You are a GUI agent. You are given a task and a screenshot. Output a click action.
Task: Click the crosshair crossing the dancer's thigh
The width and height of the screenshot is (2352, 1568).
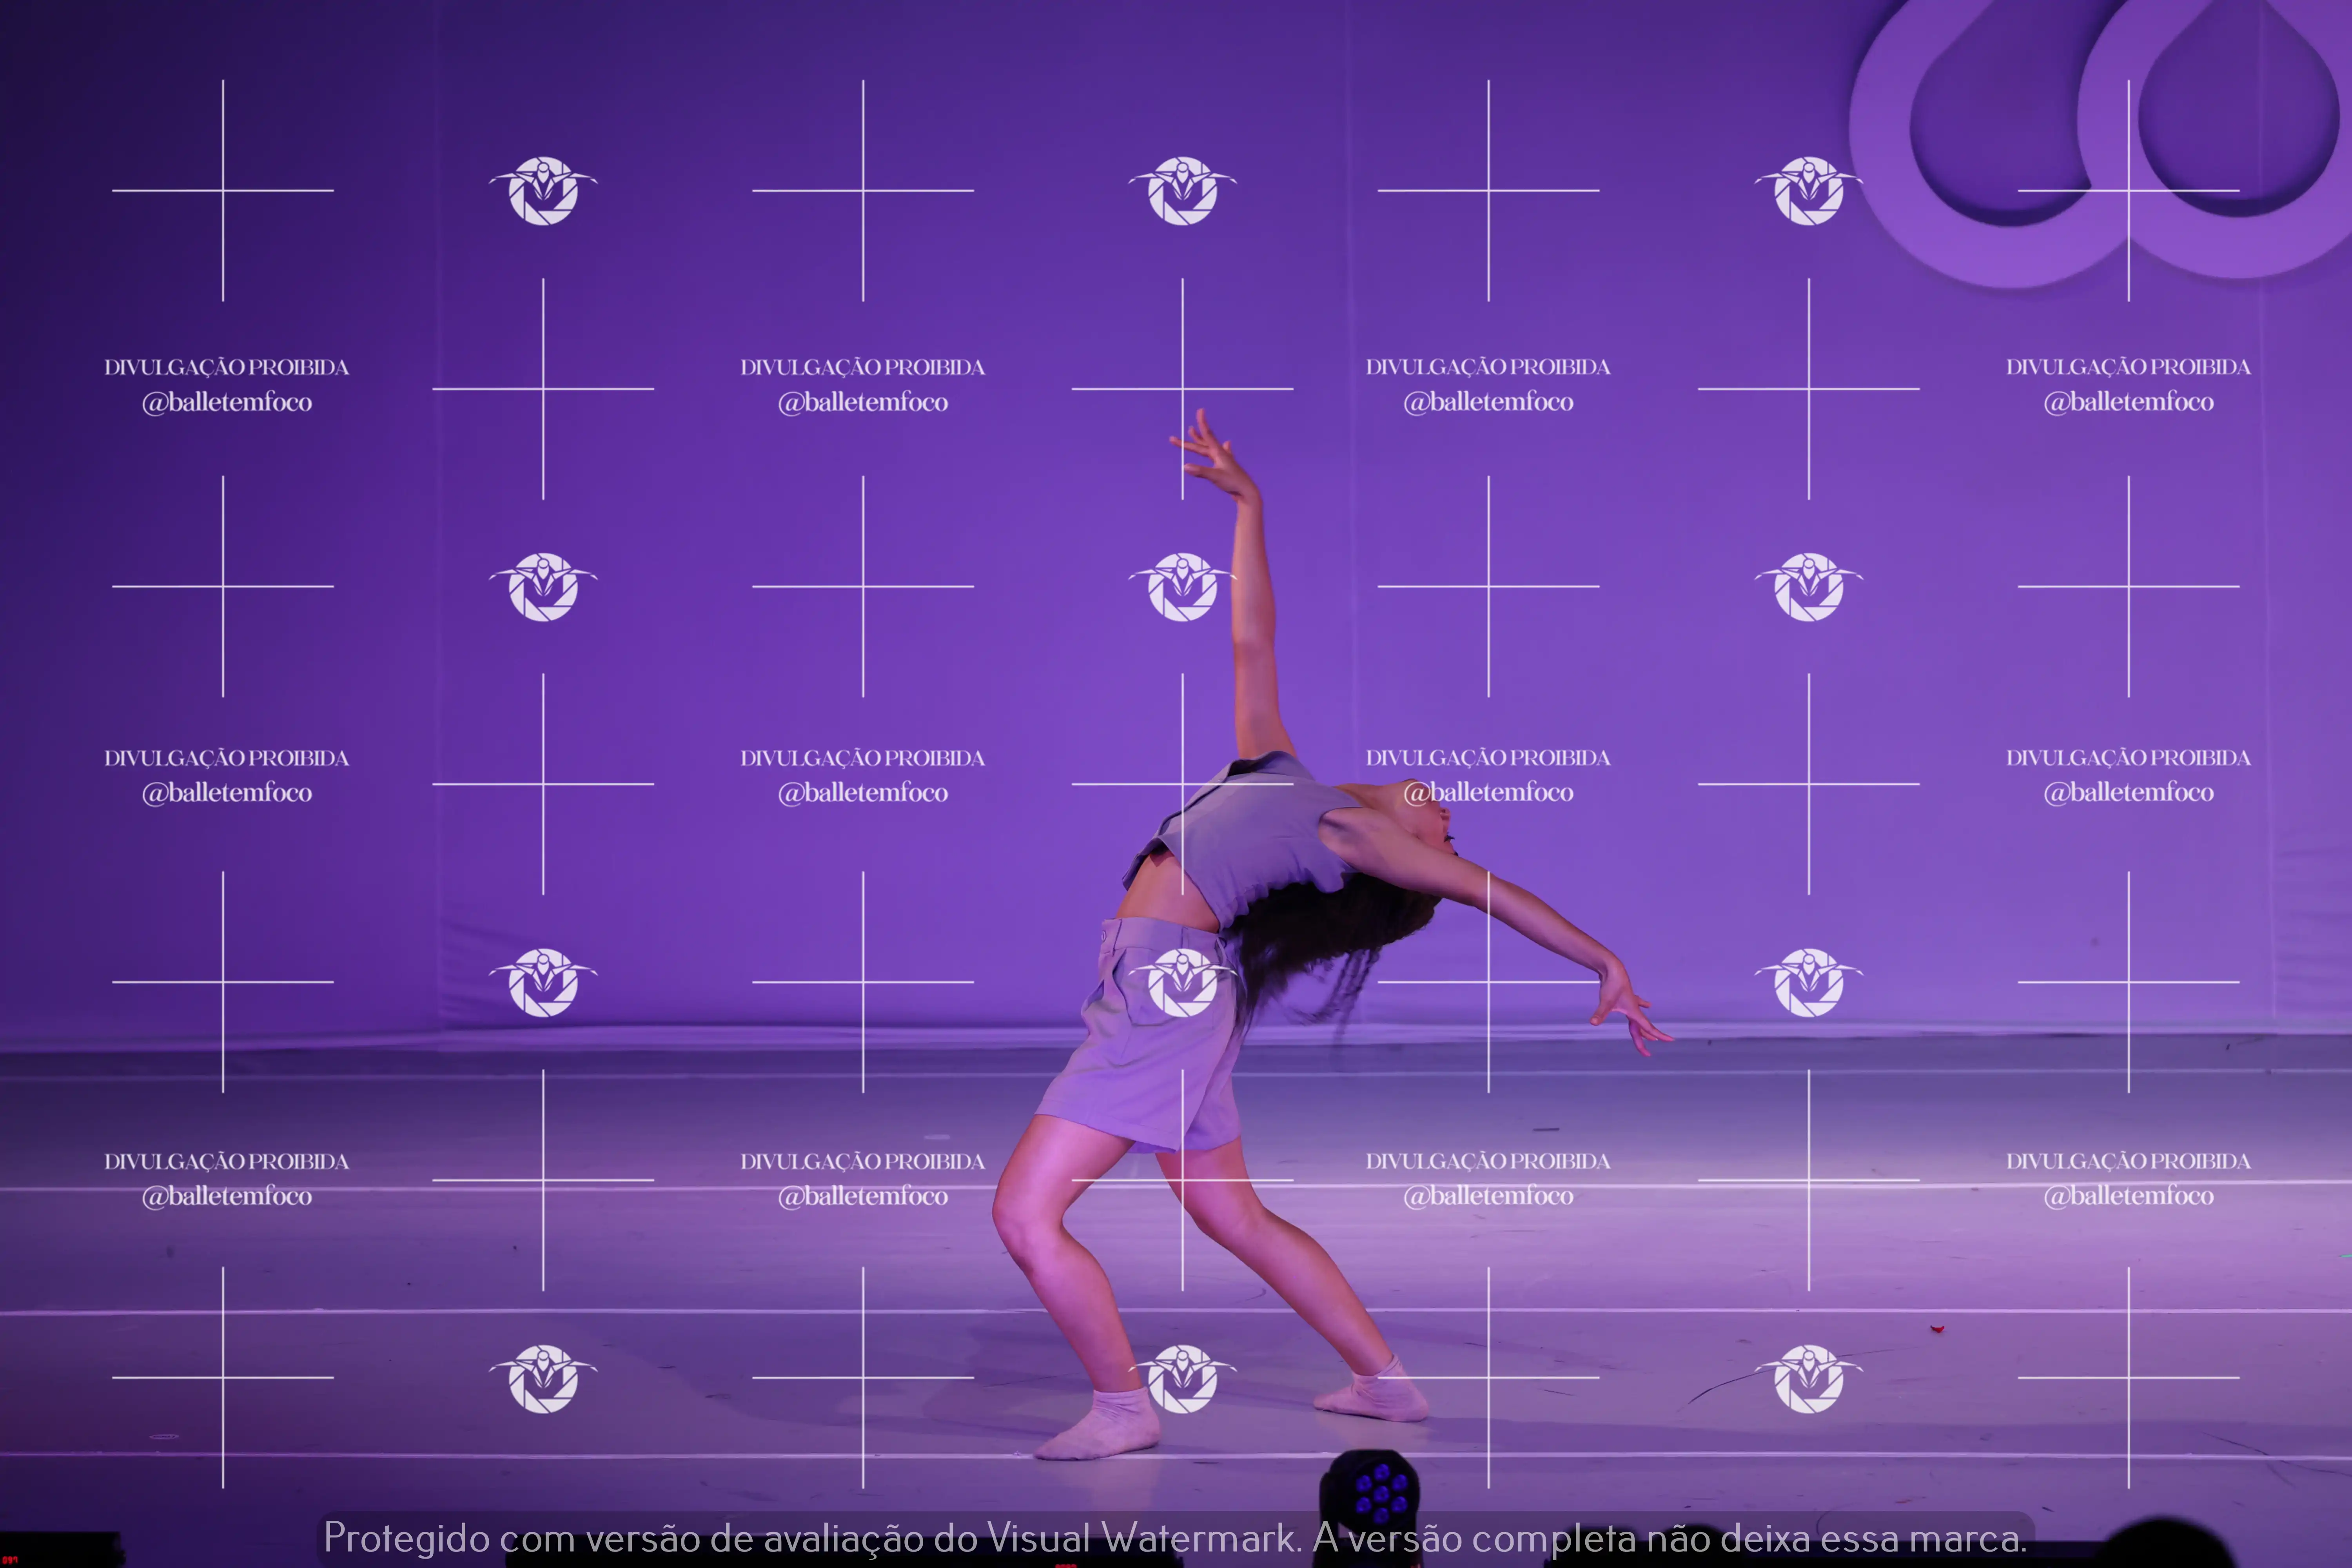coord(1182,1180)
